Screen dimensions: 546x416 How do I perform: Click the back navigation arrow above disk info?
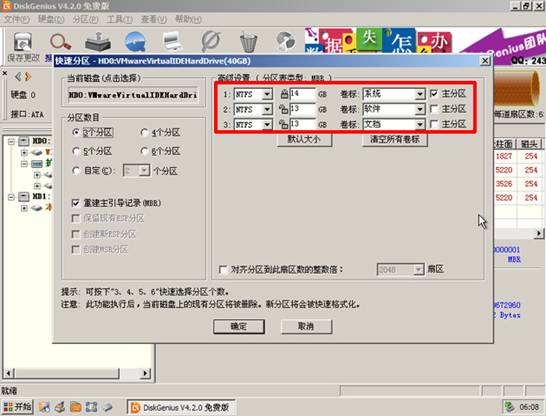18,77
